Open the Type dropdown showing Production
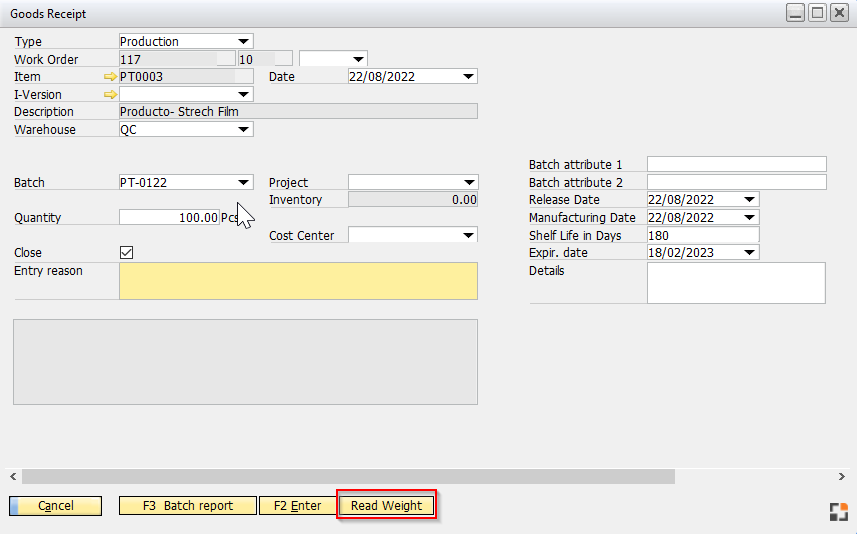Image resolution: width=857 pixels, height=534 pixels. coord(244,42)
